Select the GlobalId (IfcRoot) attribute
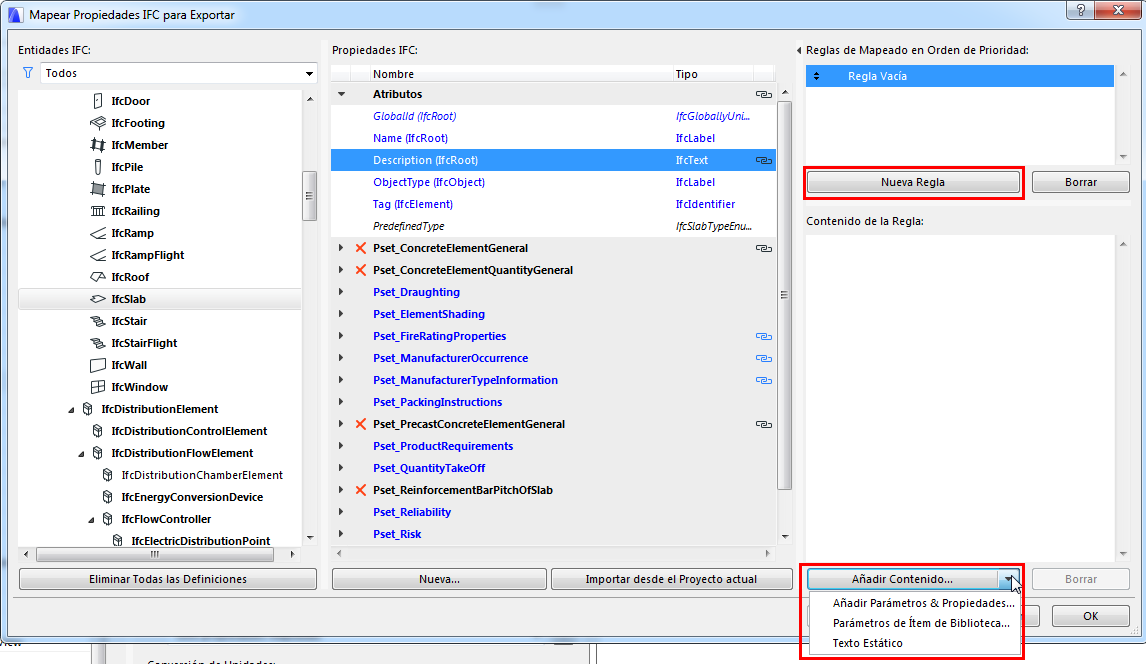This screenshot has height=664, width=1146. coord(553,116)
